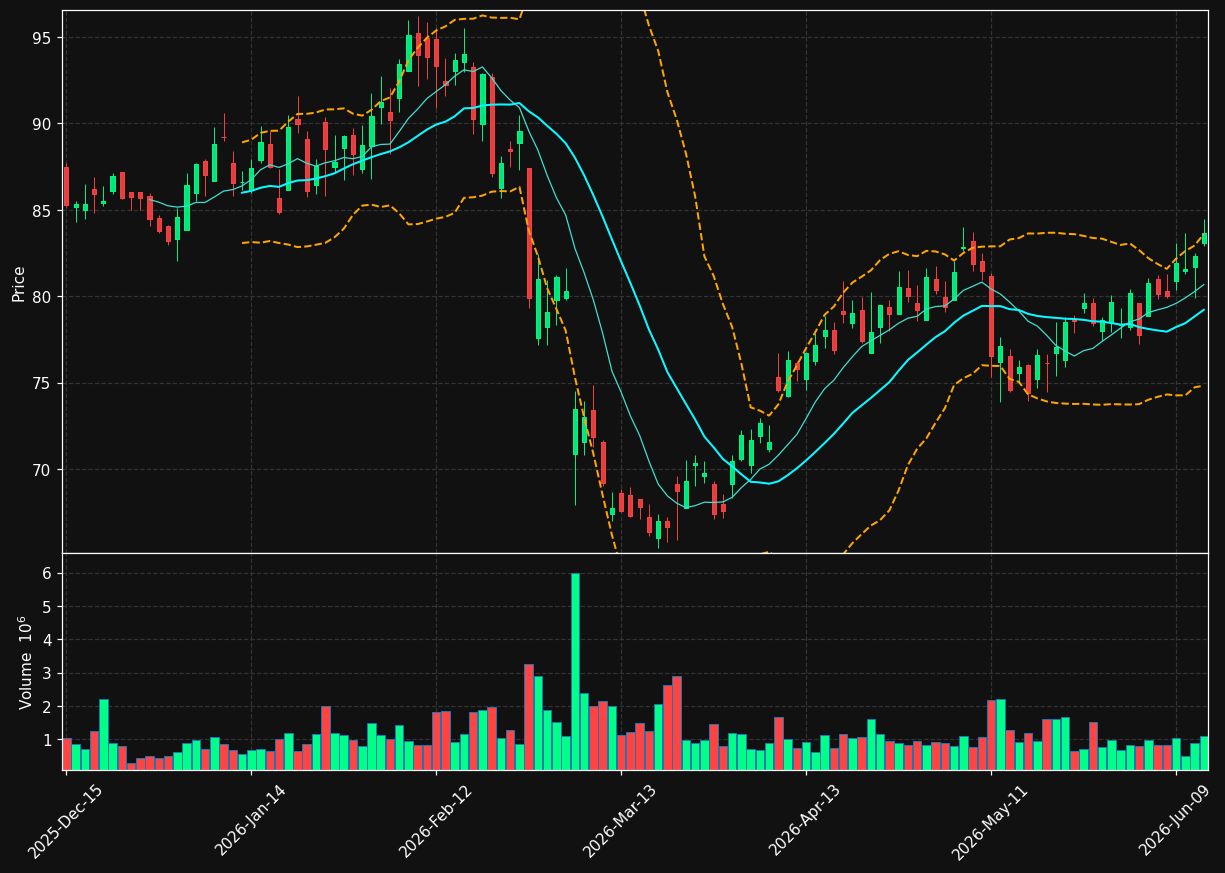Click the 95 price tick label
This screenshot has height=873, width=1225.
(x=42, y=38)
